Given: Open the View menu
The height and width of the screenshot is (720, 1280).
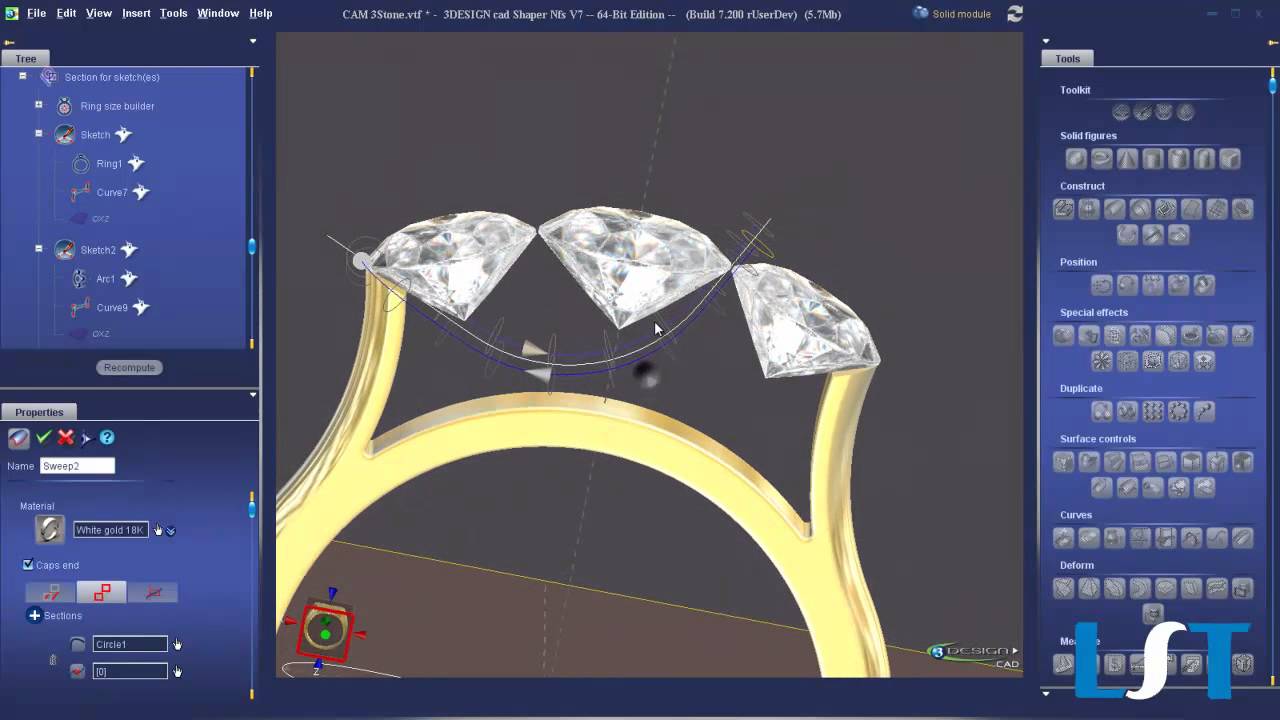Looking at the screenshot, I should point(99,13).
